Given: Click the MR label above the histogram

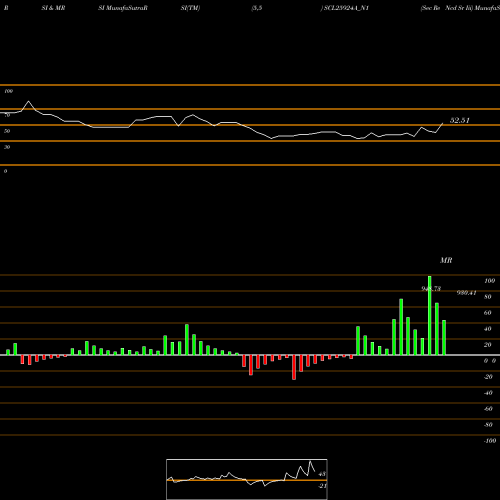Looking at the screenshot, I should point(446,260).
